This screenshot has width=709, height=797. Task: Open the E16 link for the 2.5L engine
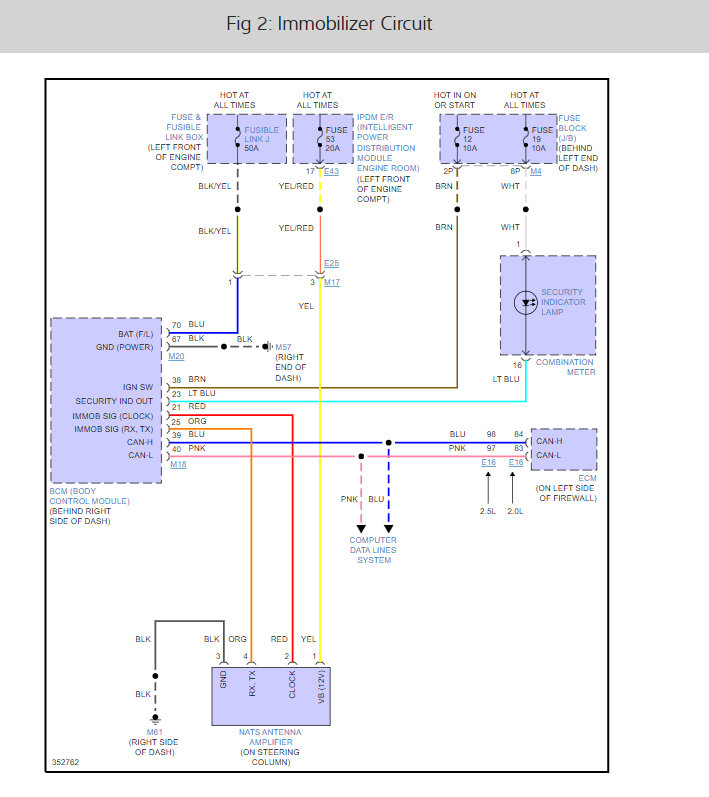point(488,462)
